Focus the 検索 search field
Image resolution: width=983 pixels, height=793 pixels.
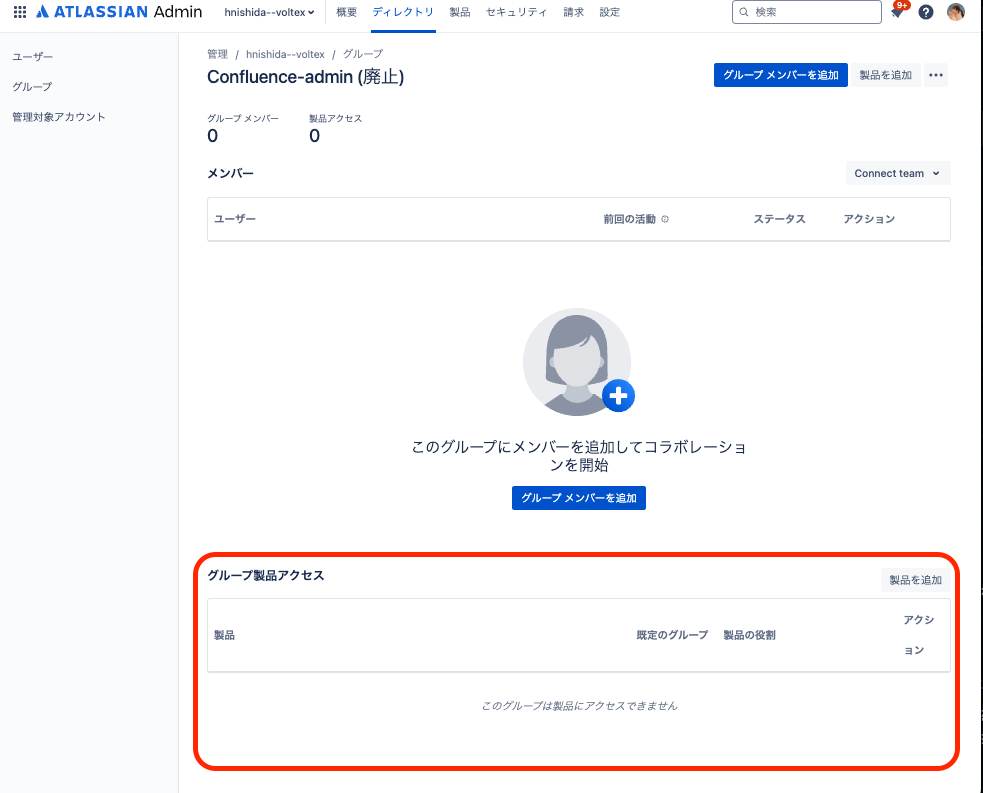[806, 12]
